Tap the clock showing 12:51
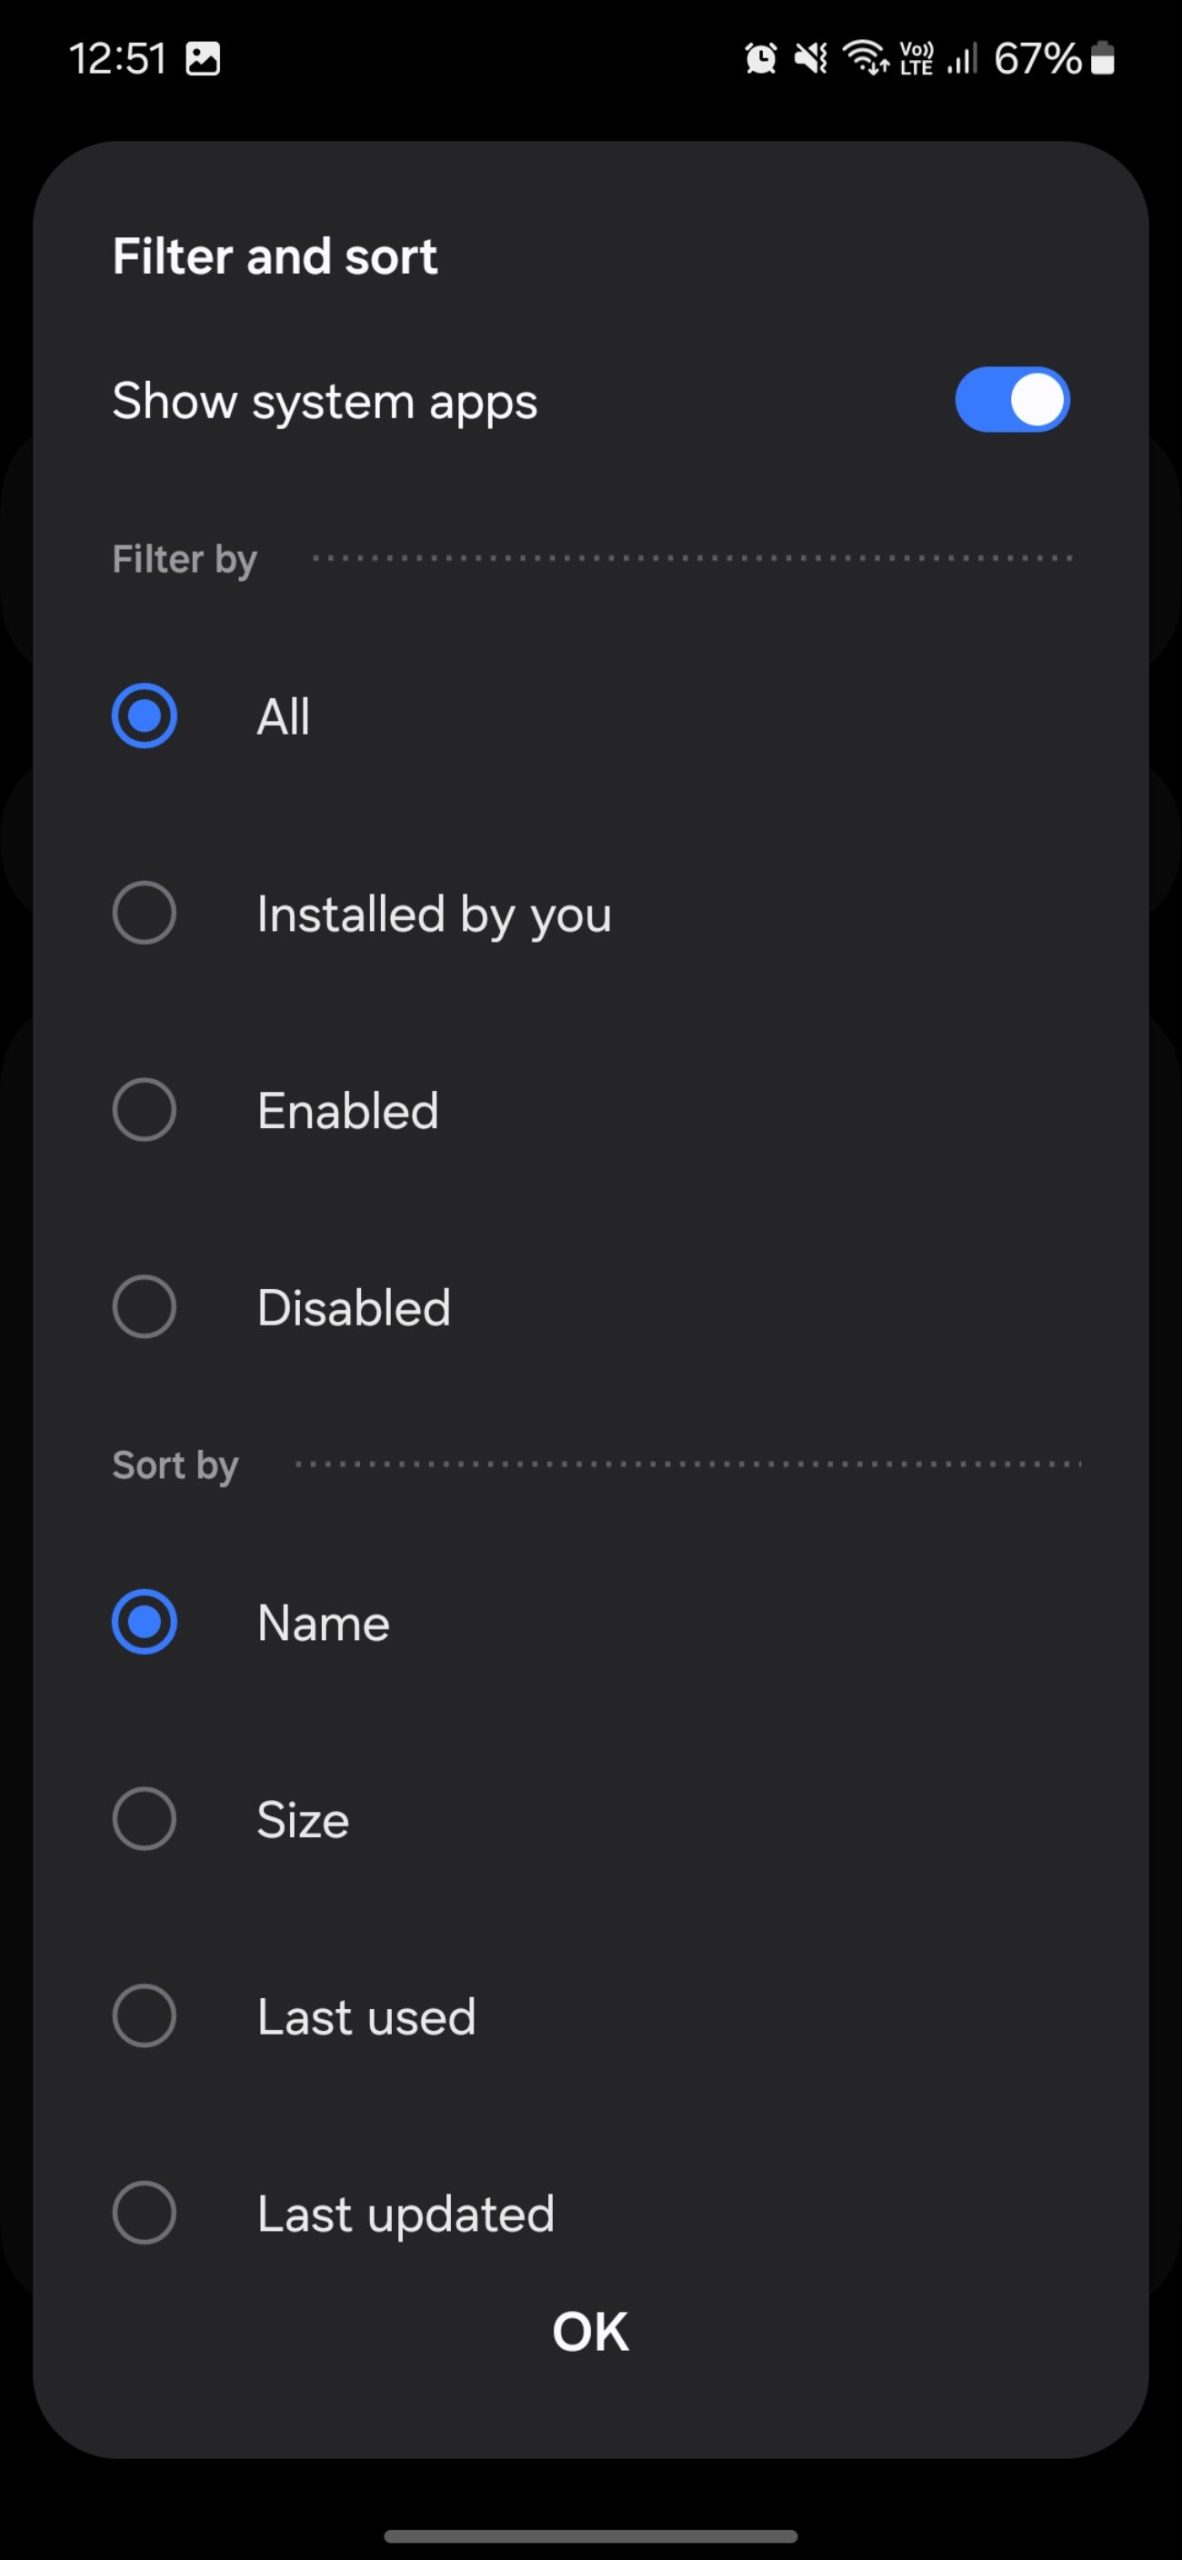Image resolution: width=1182 pixels, height=2560 pixels. click(120, 58)
